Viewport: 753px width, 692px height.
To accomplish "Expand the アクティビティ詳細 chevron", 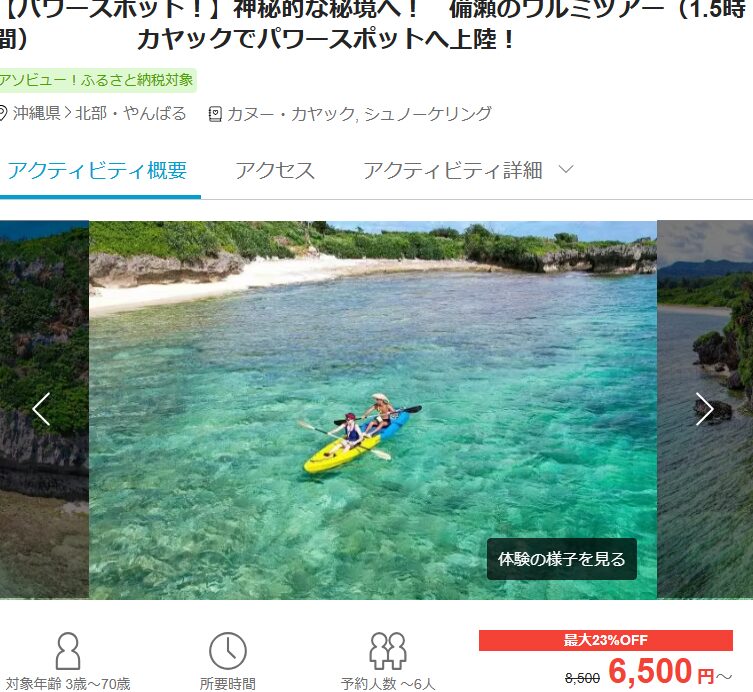I will pos(566,170).
